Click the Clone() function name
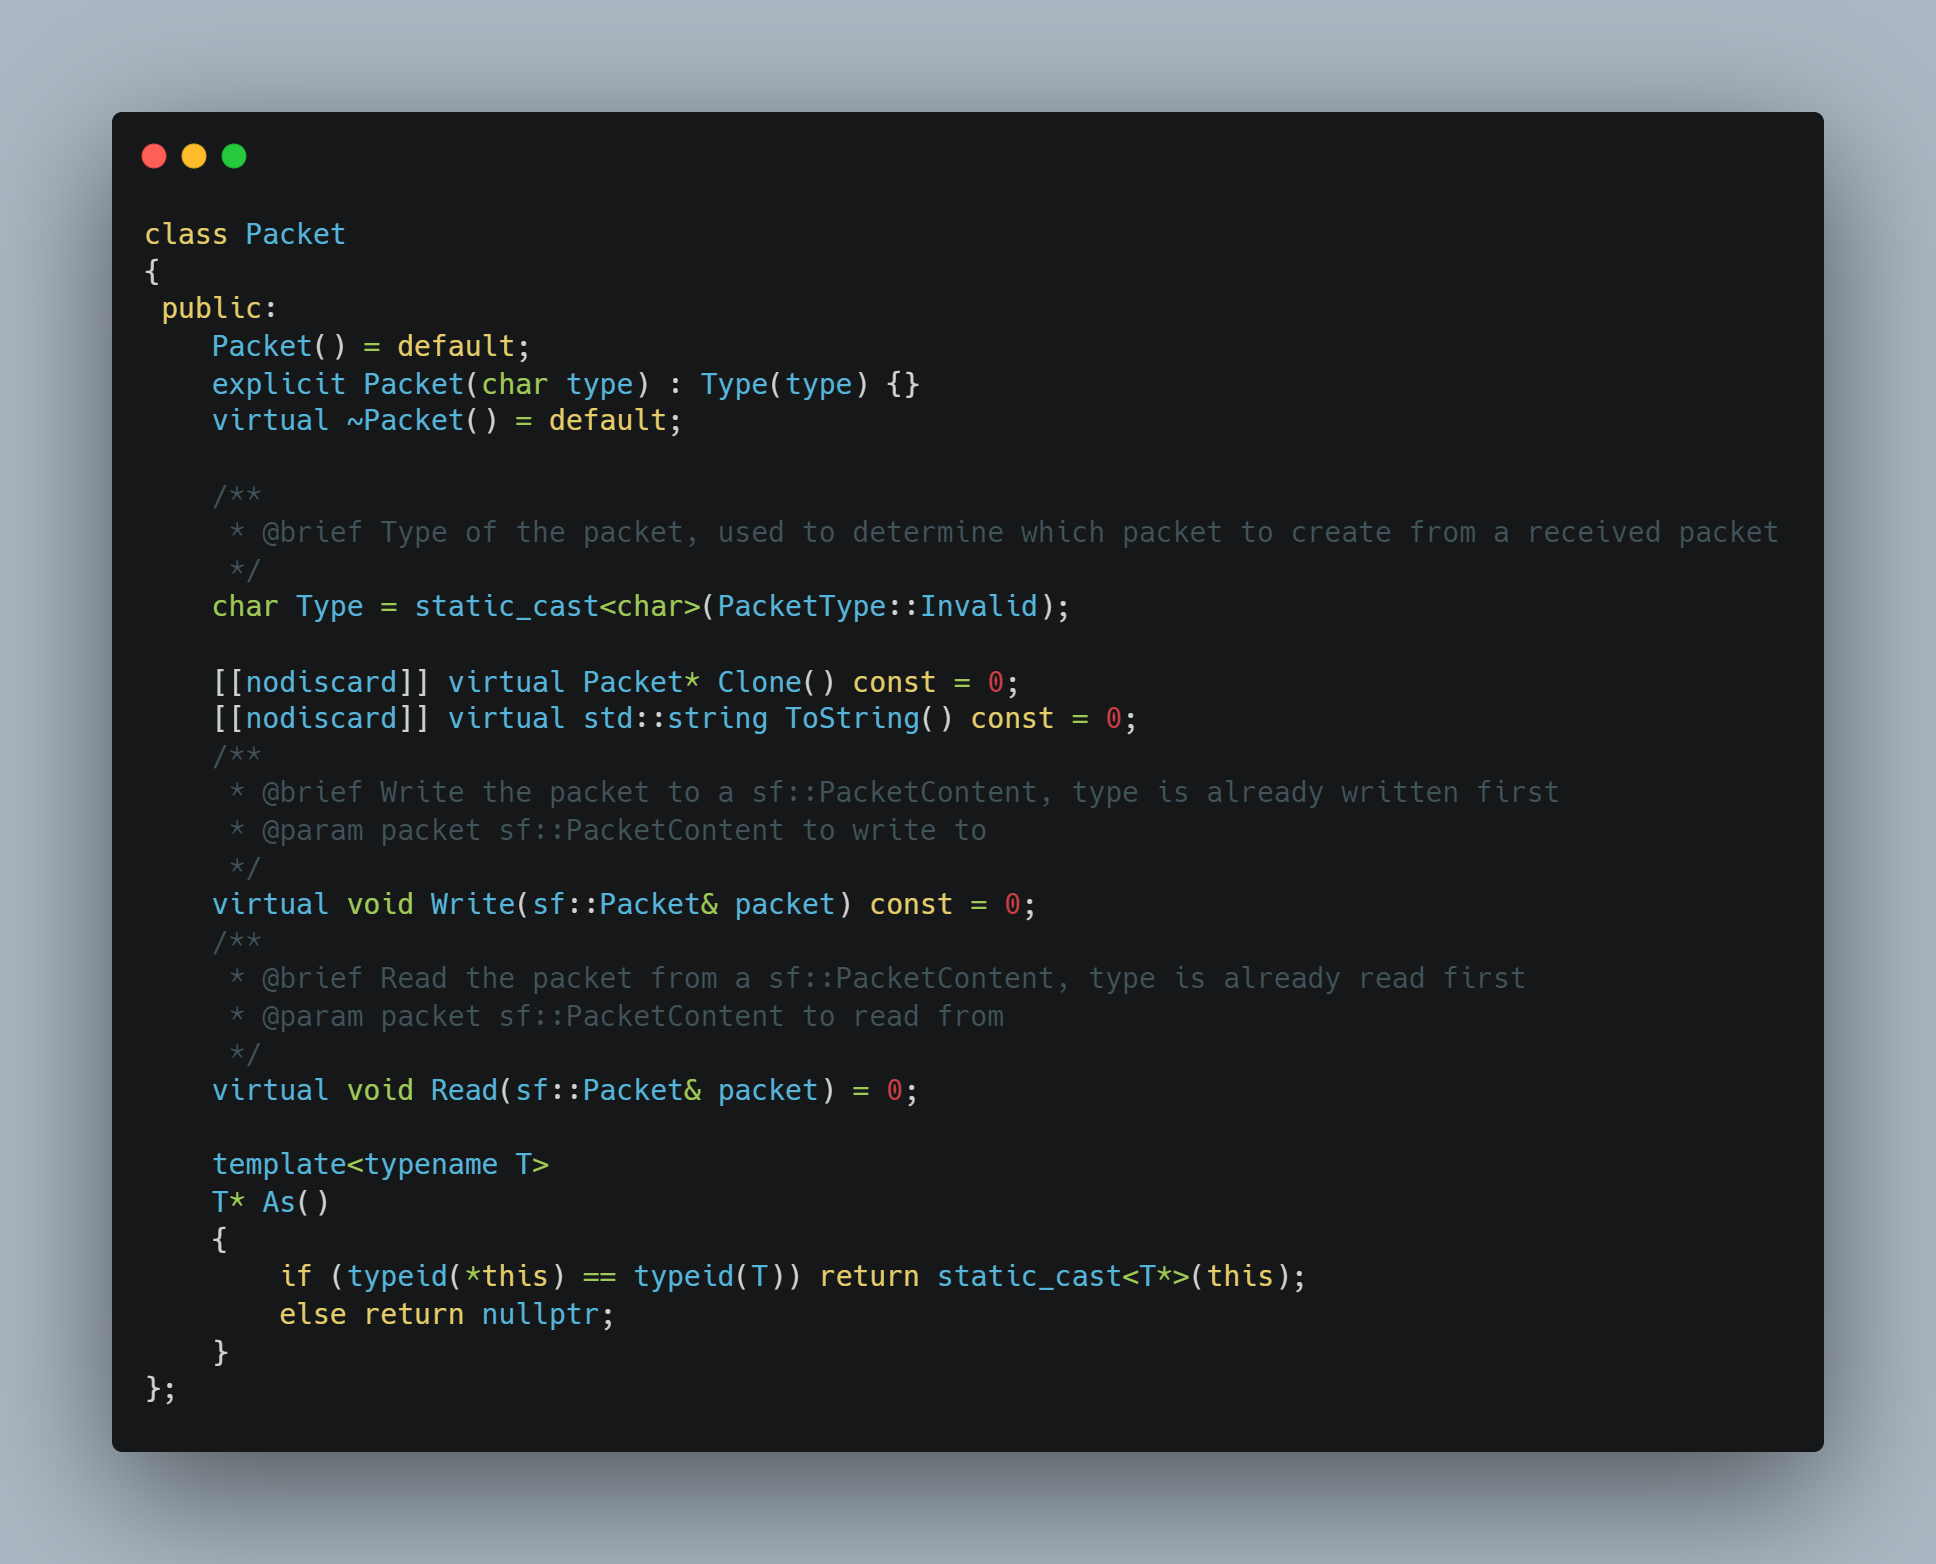Image resolution: width=1936 pixels, height=1564 pixels. (775, 682)
